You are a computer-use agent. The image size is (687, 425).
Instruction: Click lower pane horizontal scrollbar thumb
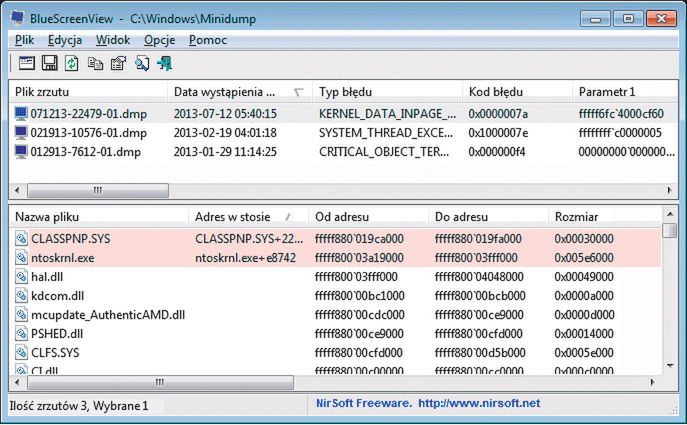(160, 382)
